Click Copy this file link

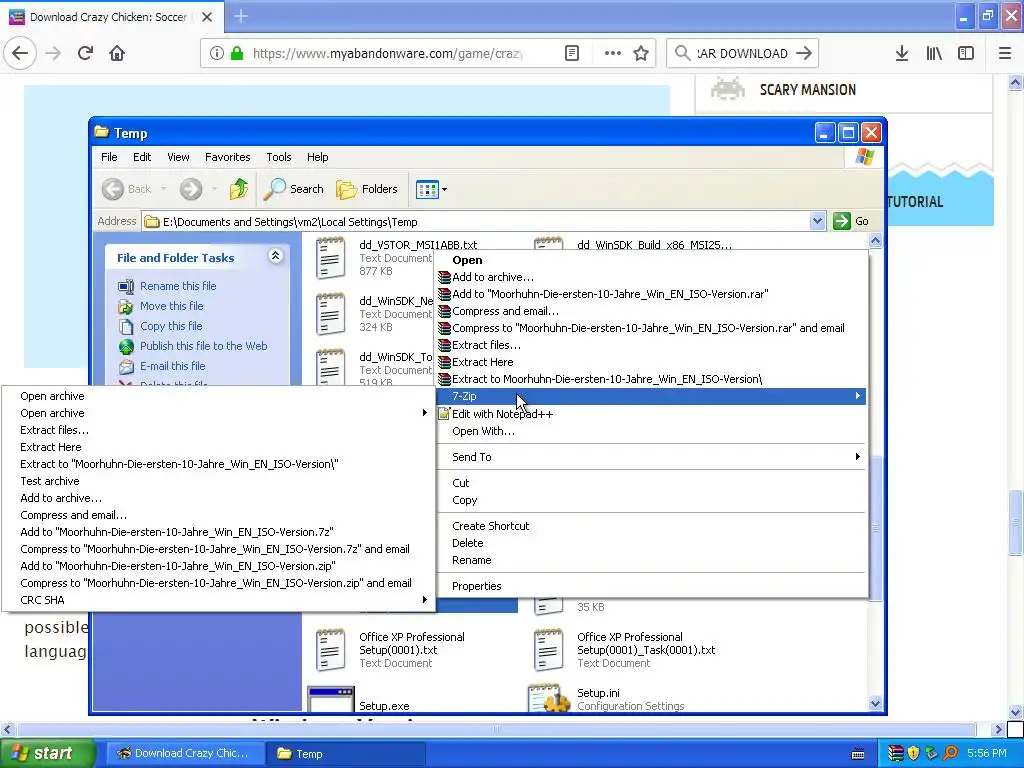pyautogui.click(x=171, y=326)
